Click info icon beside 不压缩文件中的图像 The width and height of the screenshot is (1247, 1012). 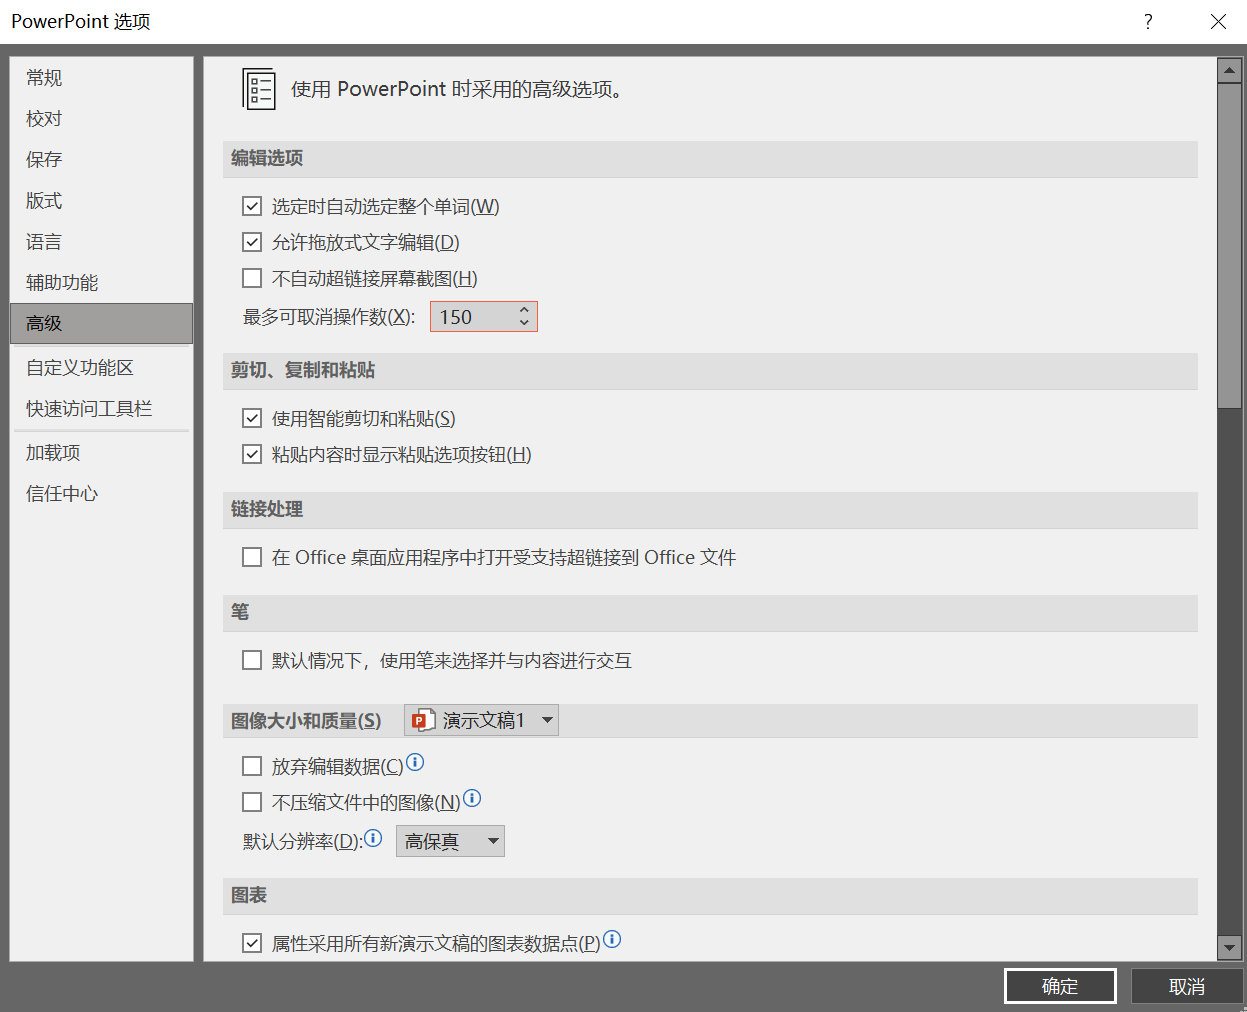[472, 798]
